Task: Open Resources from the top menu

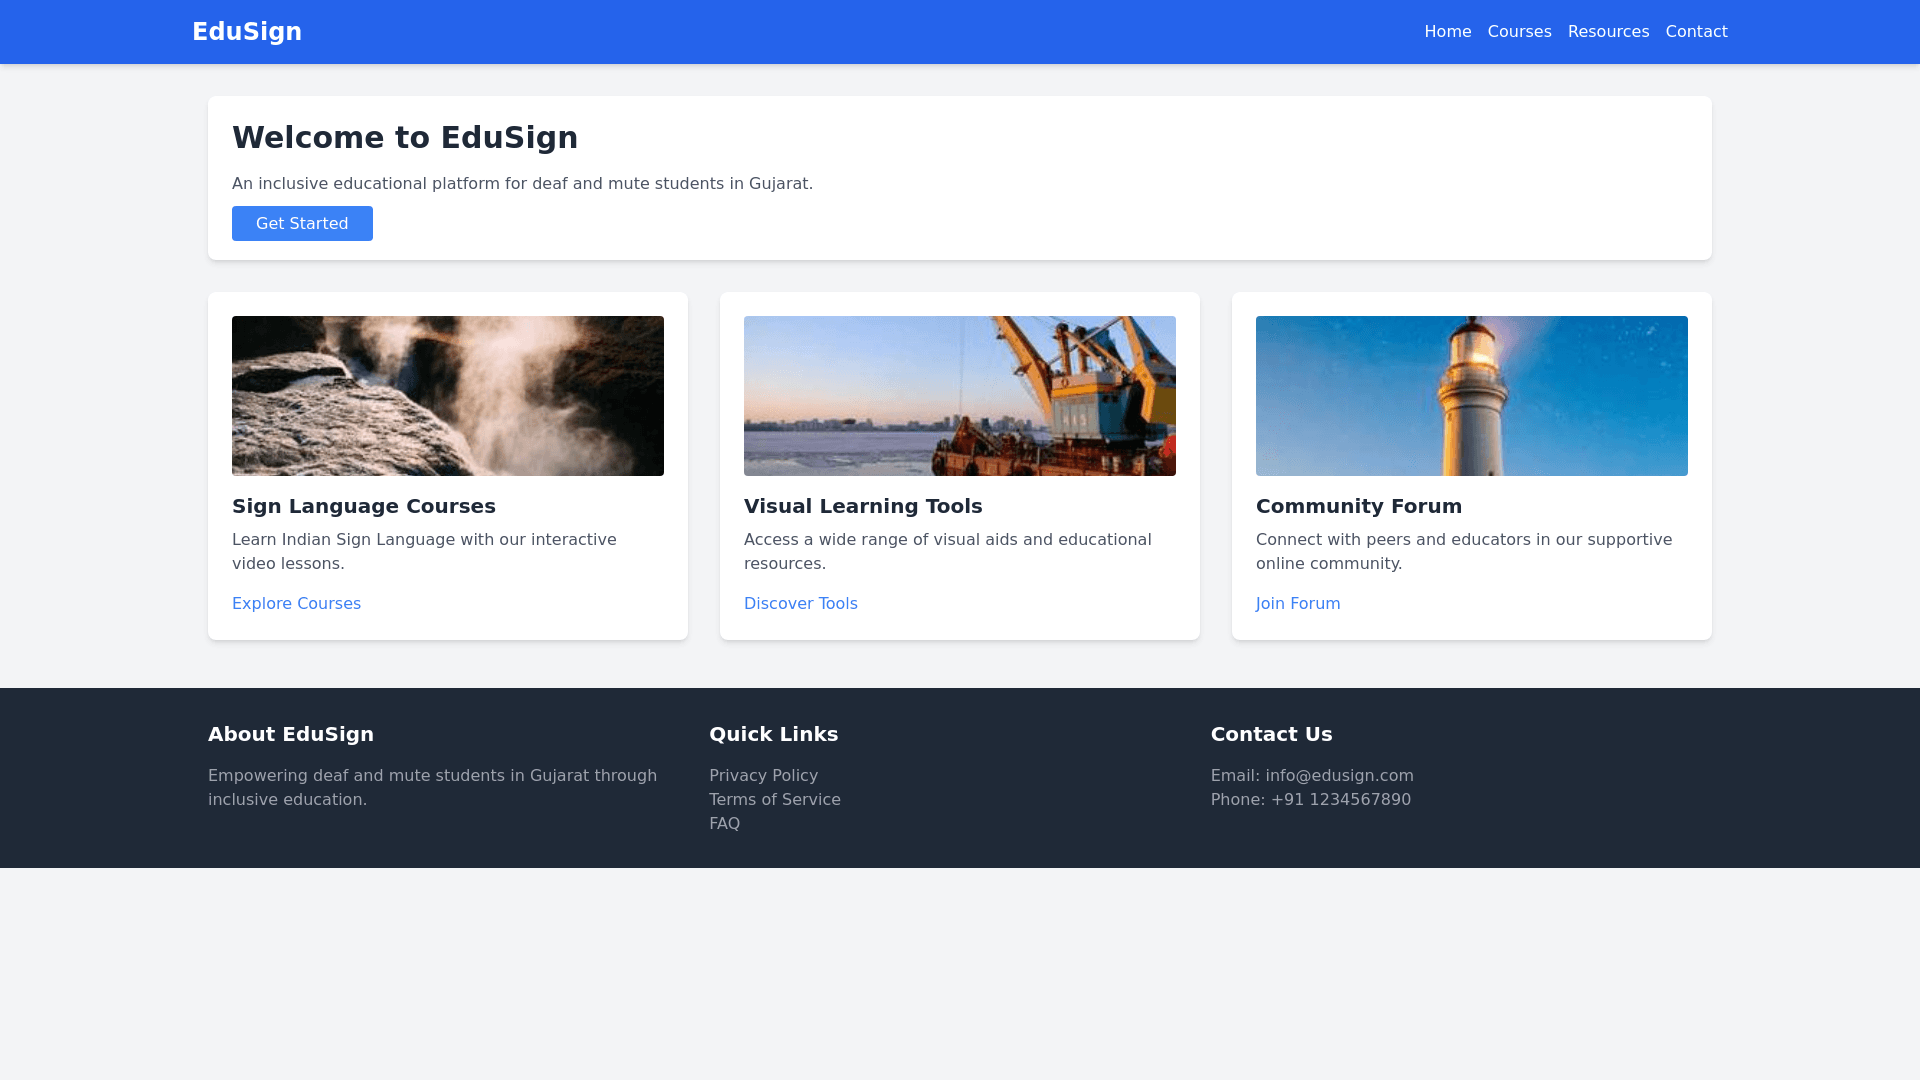Action: coord(1608,32)
